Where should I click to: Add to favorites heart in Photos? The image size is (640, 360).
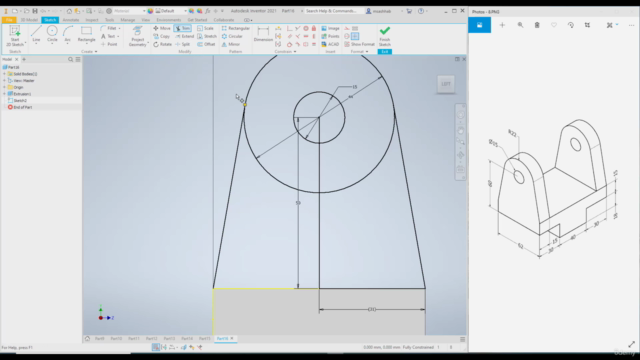point(554,25)
